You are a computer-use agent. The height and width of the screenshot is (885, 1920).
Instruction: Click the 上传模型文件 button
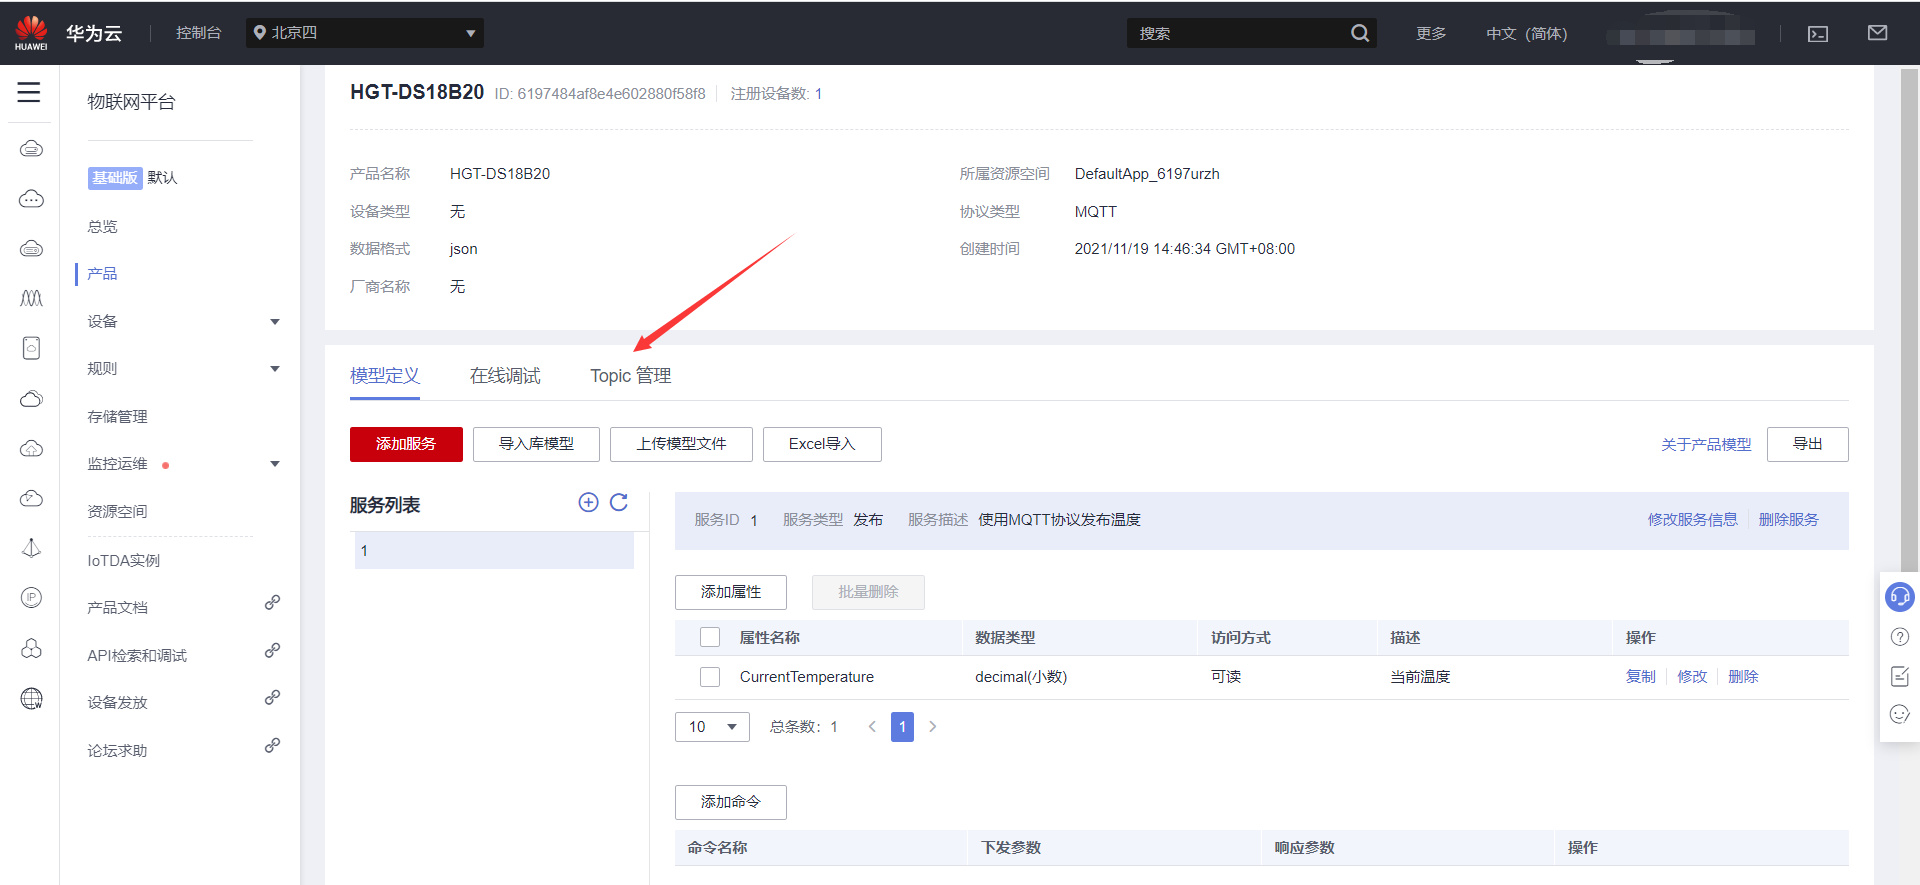pos(681,444)
